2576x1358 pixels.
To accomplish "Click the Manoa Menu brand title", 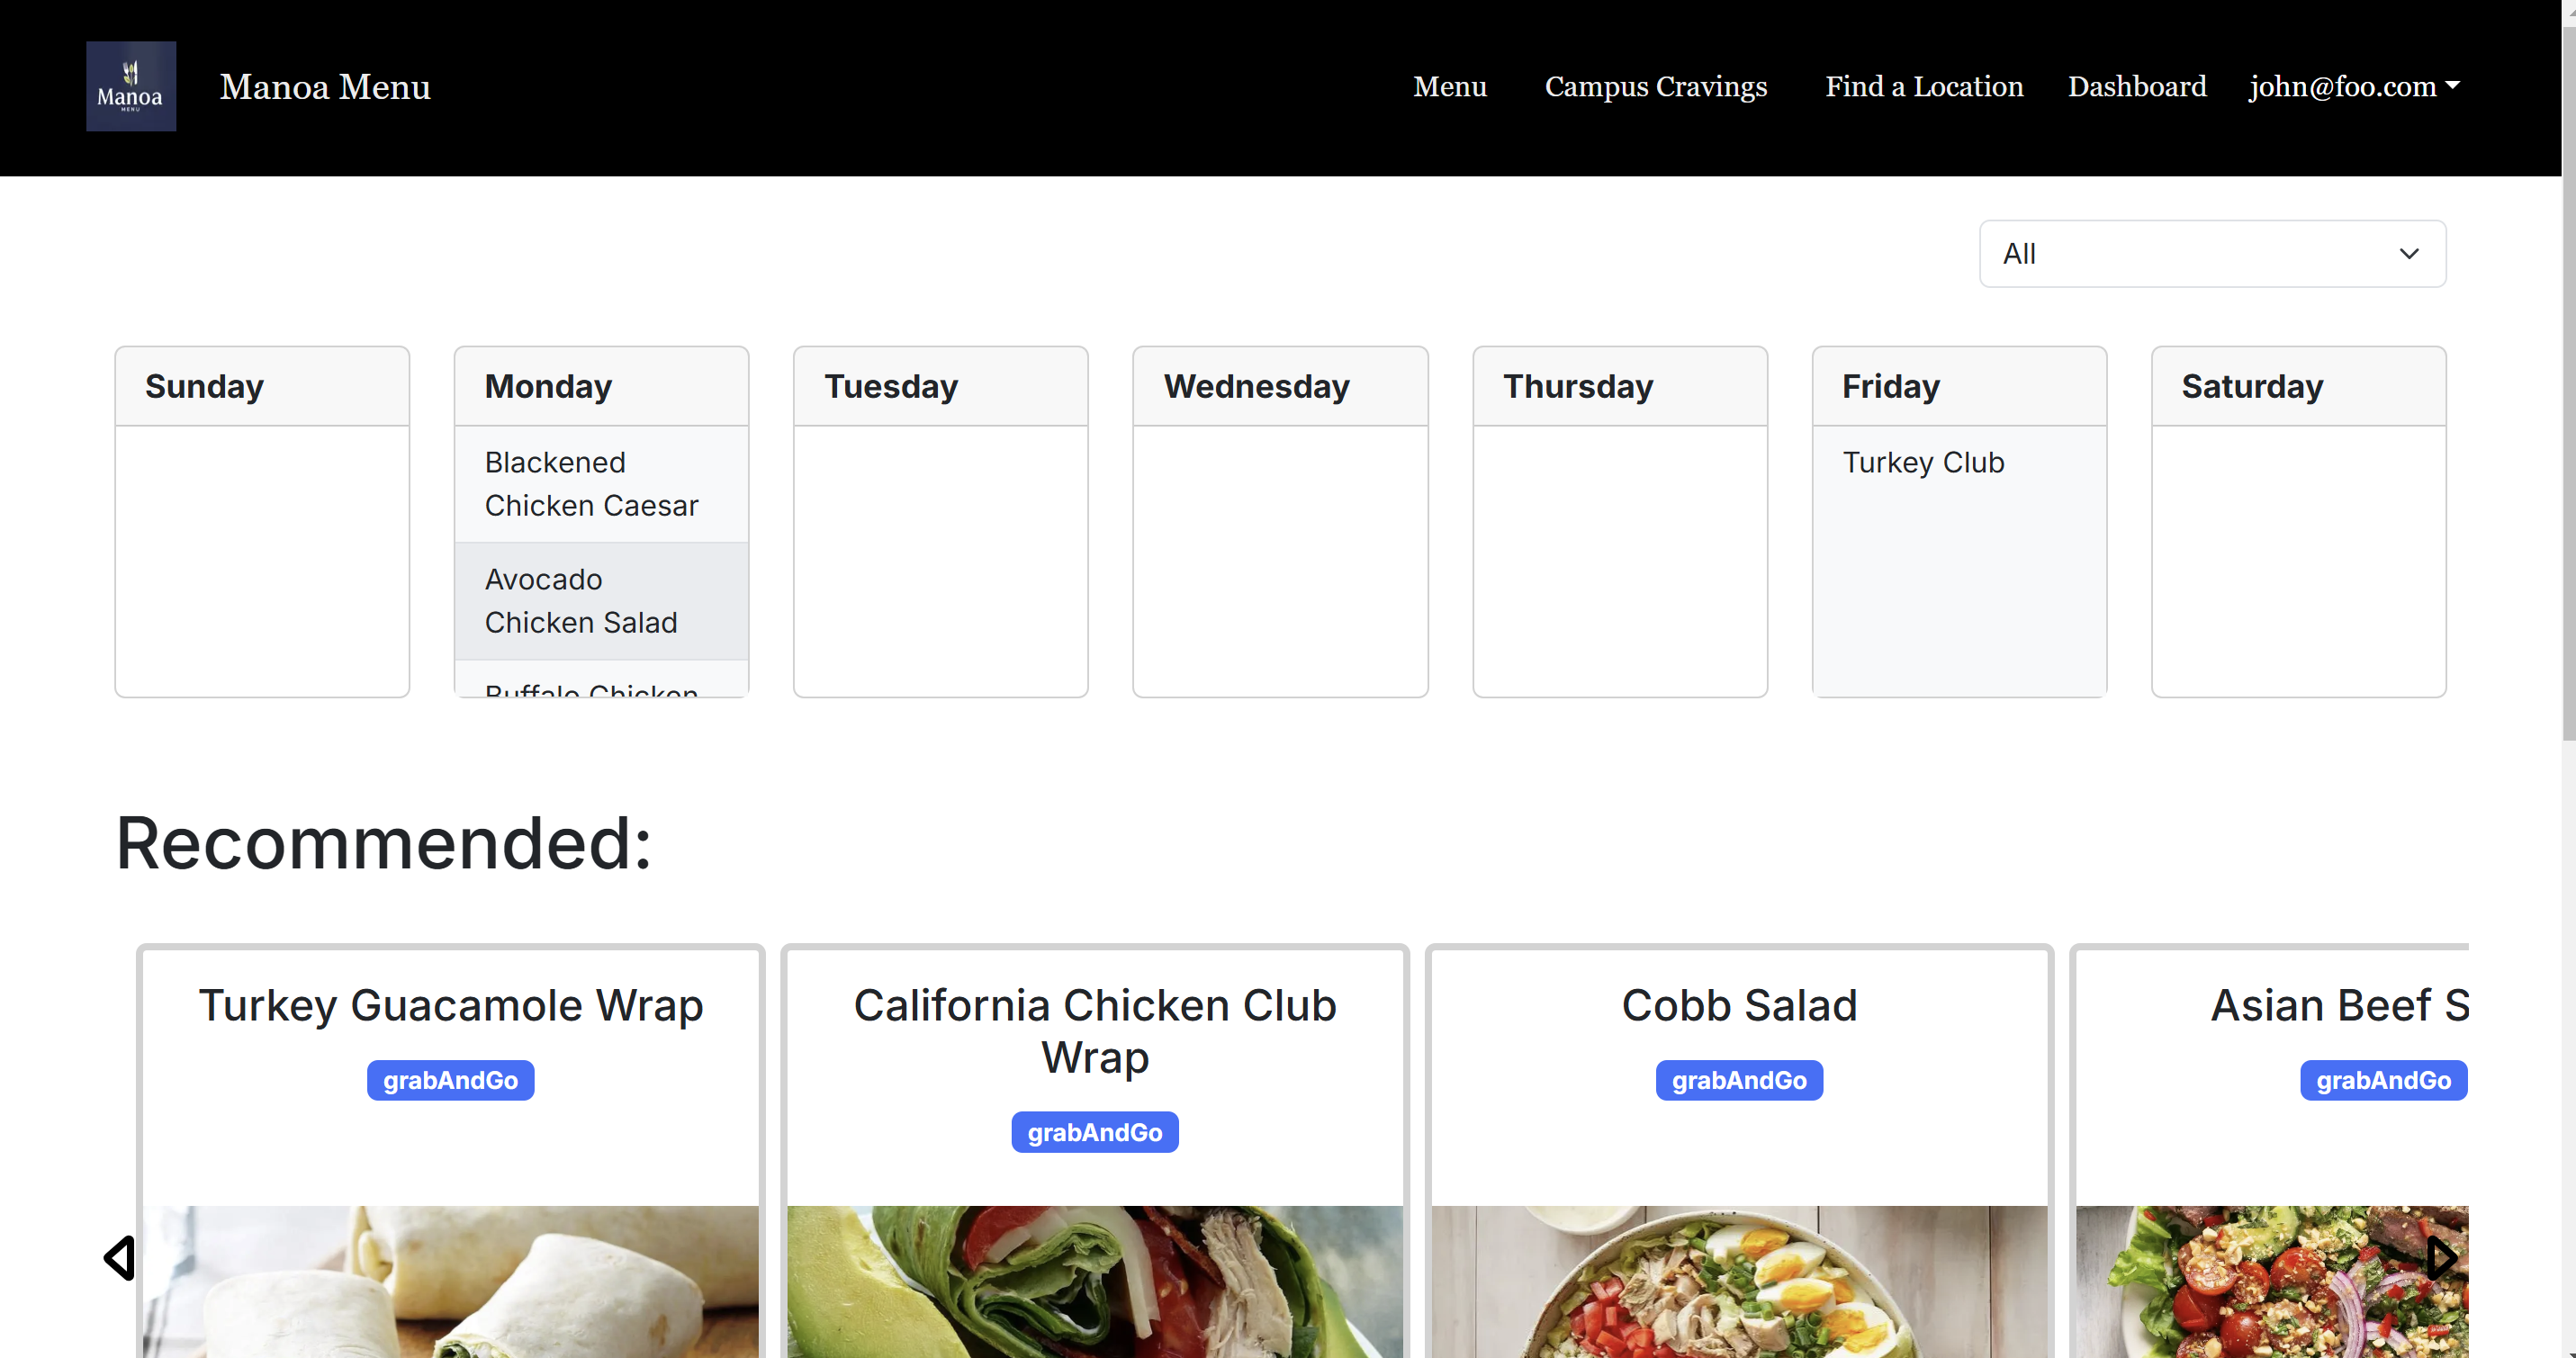I will (x=325, y=87).
